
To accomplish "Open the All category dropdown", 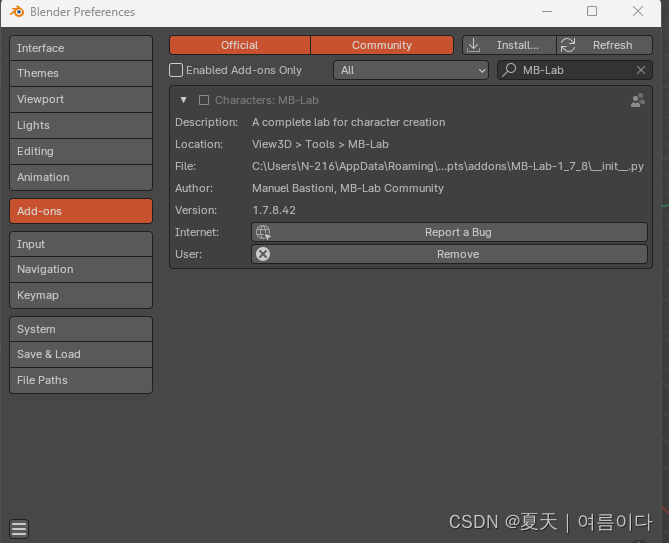I will pyautogui.click(x=411, y=70).
